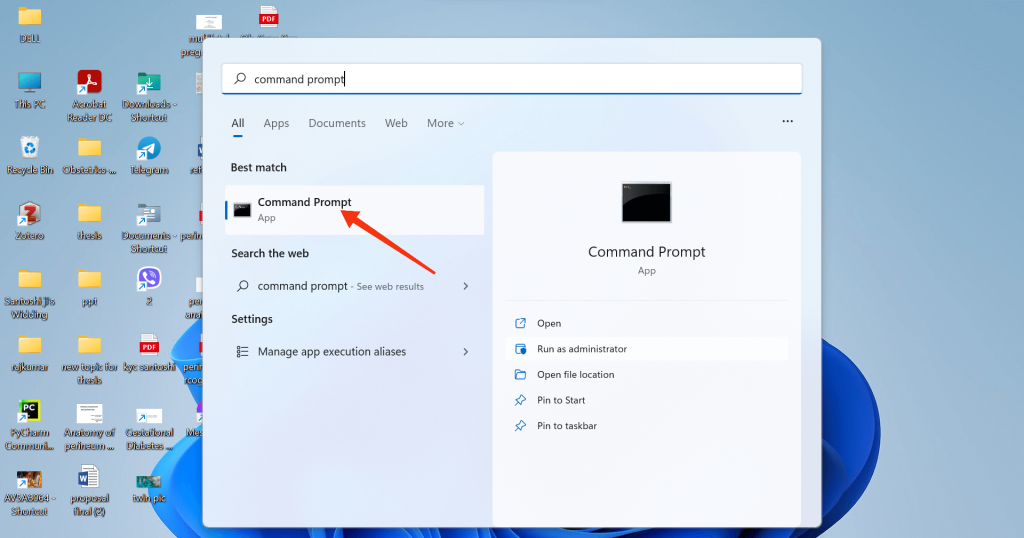Open the three-dot options menu
This screenshot has width=1024, height=538.
[788, 121]
